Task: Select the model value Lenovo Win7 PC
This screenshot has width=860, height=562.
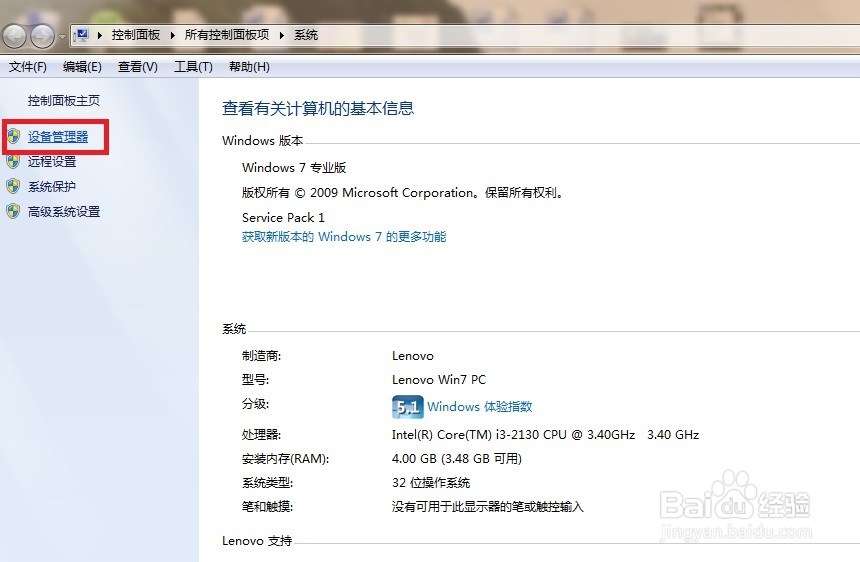Action: (x=439, y=380)
